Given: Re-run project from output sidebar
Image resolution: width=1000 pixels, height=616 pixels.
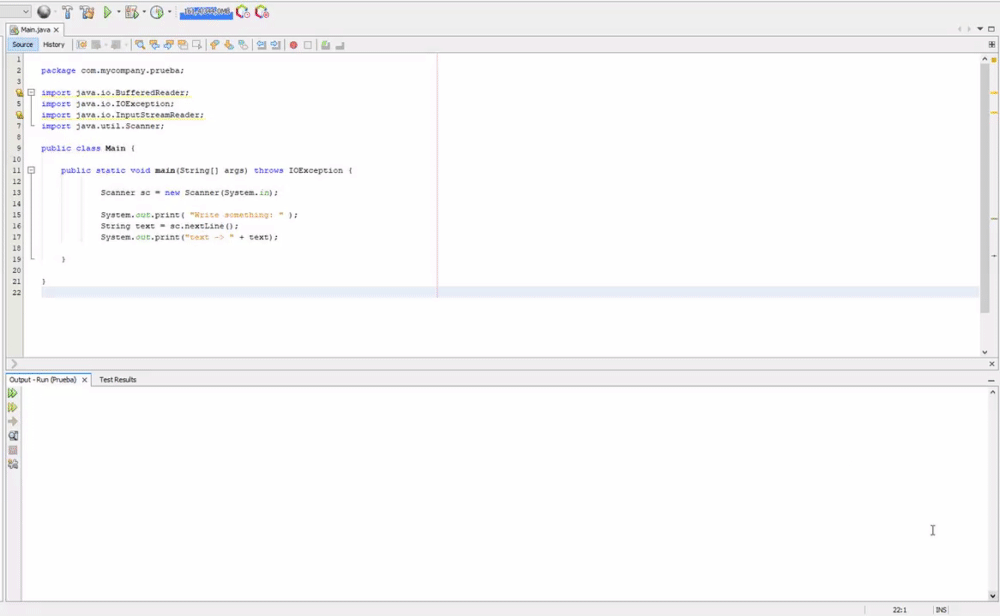Looking at the screenshot, I should (x=13, y=393).
